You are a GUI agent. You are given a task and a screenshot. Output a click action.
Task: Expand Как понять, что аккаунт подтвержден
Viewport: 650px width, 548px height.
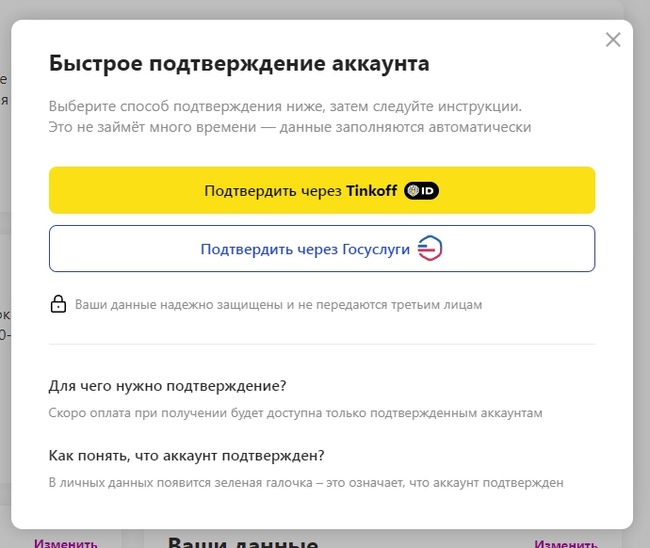pos(186,455)
